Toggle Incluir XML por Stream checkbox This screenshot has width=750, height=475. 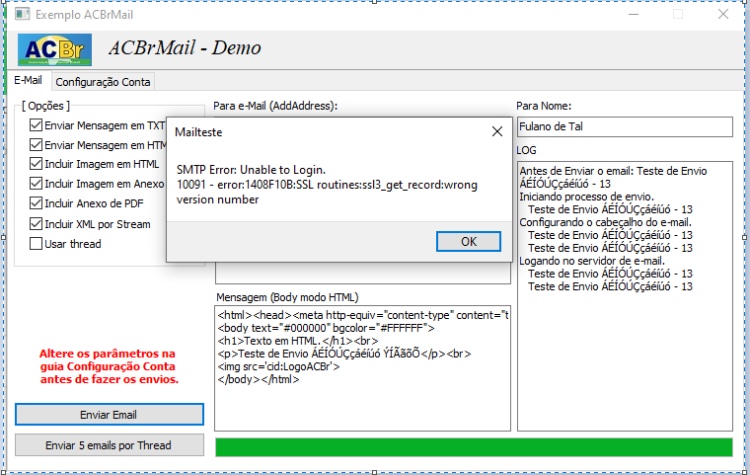tap(36, 224)
